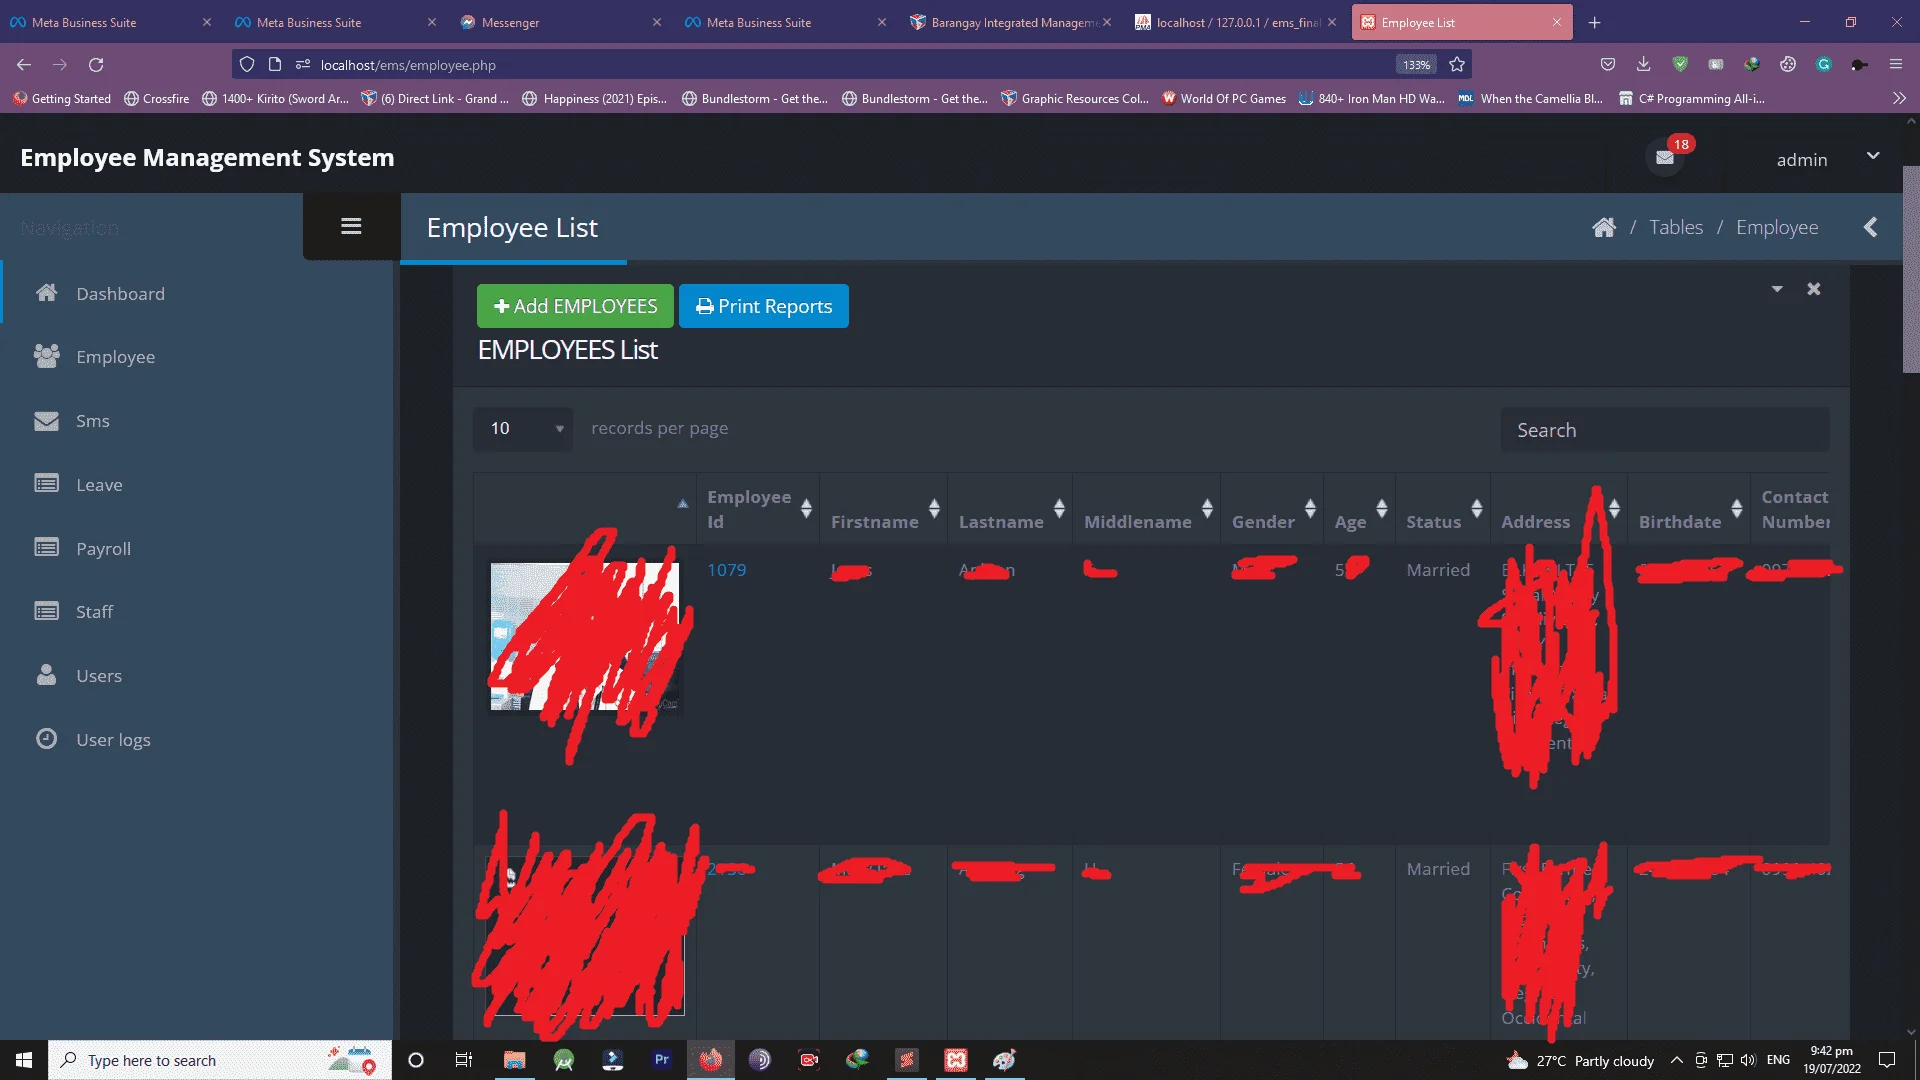
Task: Sort by Birthdate column
Action: pos(1689,509)
